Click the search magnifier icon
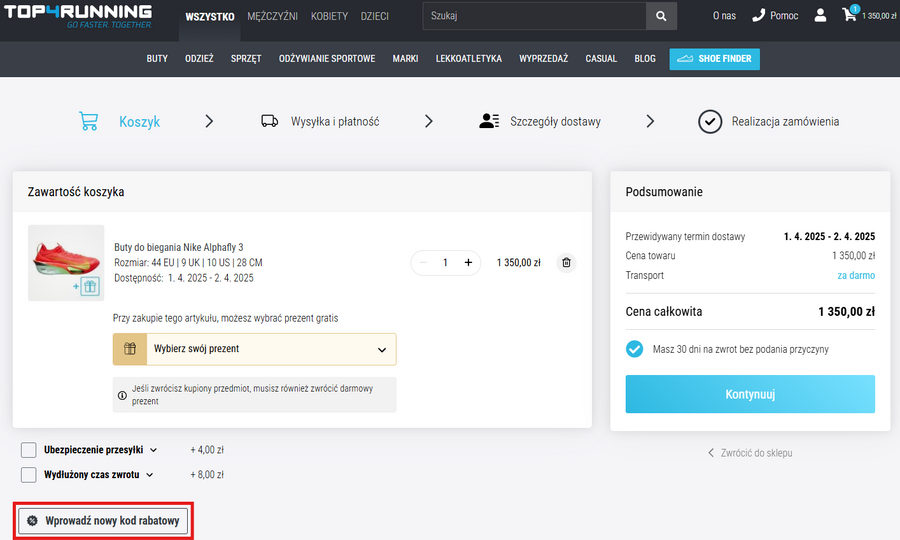 pyautogui.click(x=660, y=16)
